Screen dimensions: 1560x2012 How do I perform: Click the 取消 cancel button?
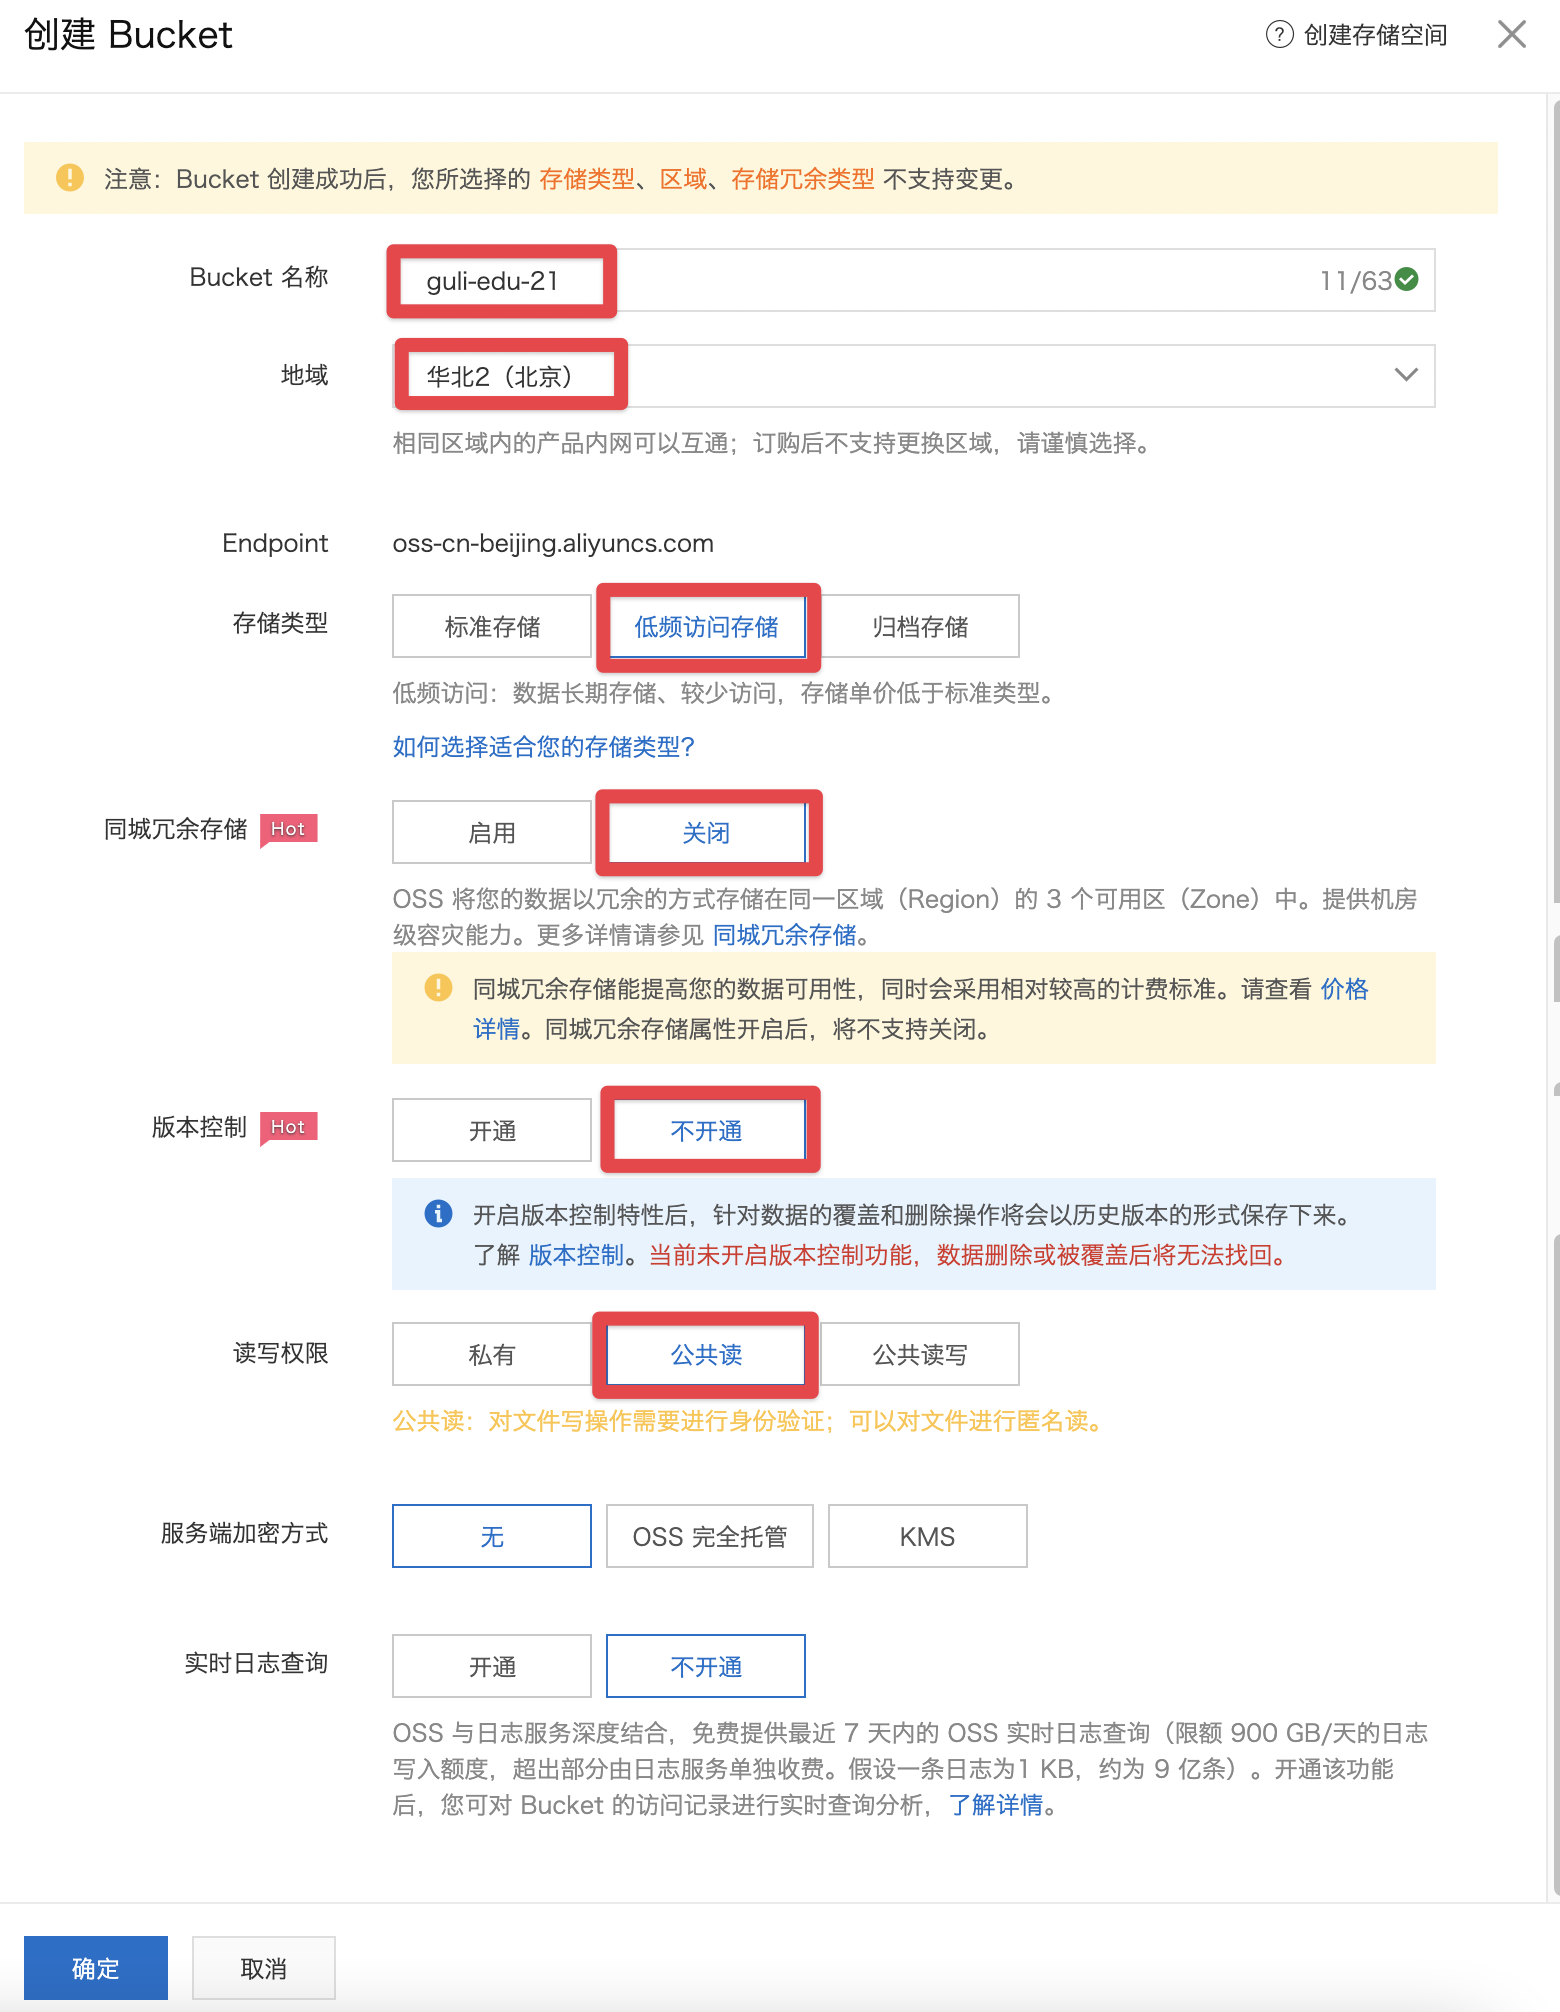tap(264, 1968)
